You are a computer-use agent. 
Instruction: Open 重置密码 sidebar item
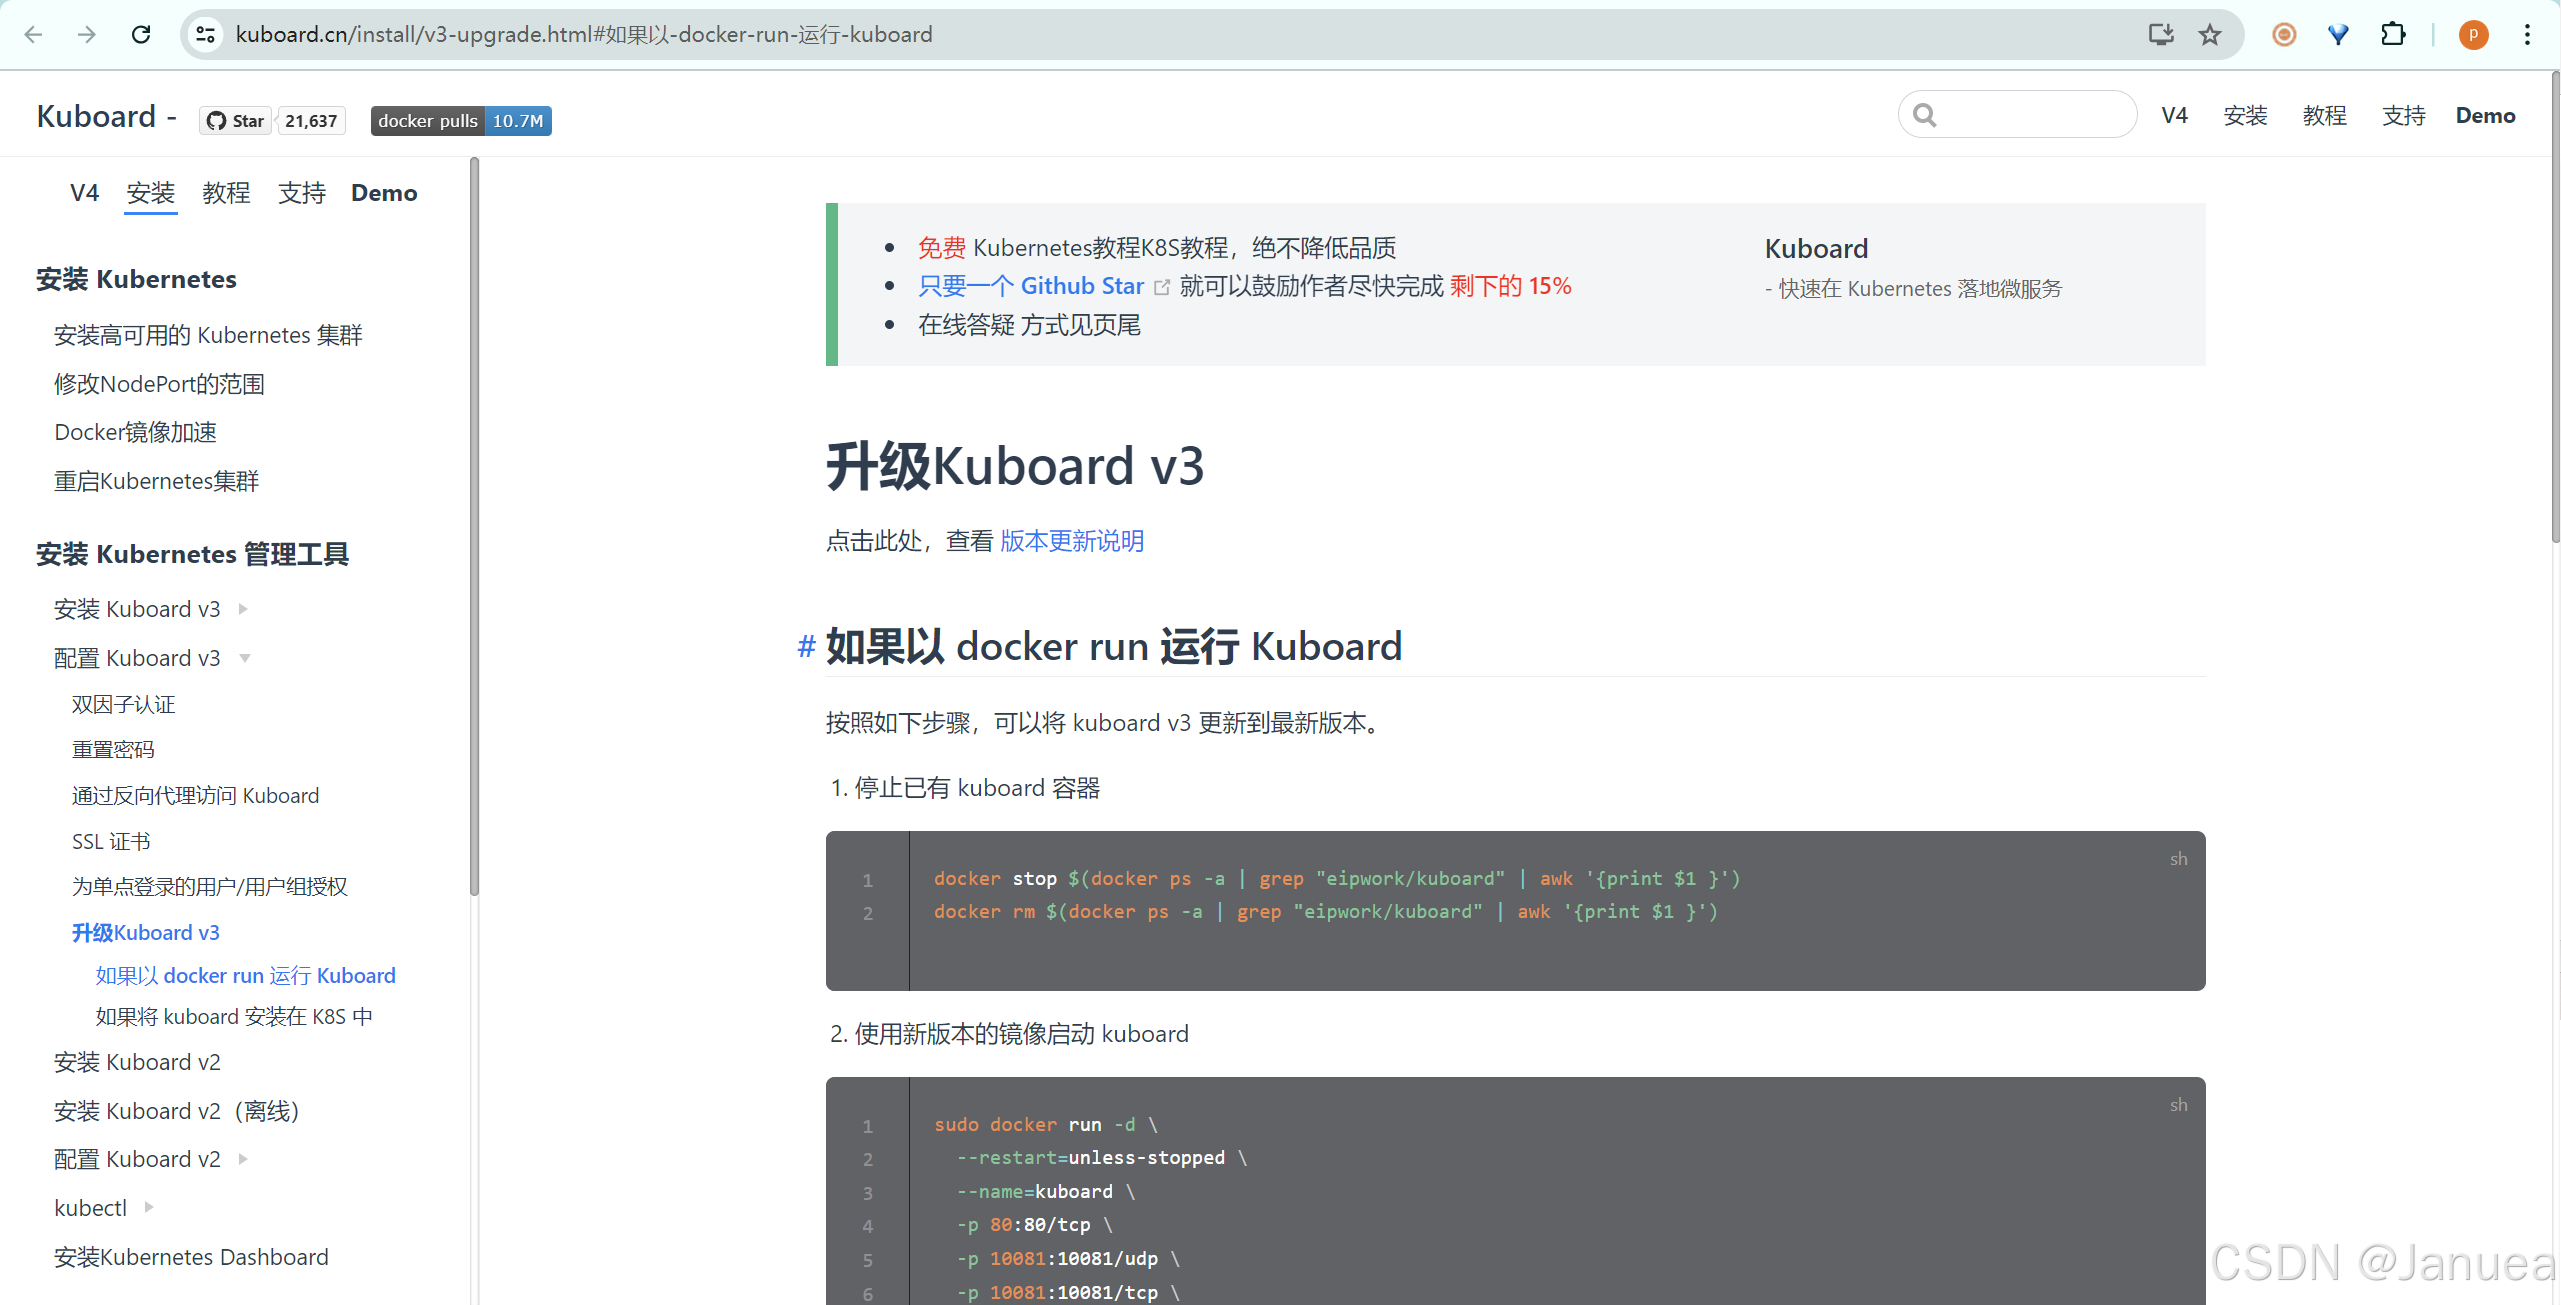(113, 750)
